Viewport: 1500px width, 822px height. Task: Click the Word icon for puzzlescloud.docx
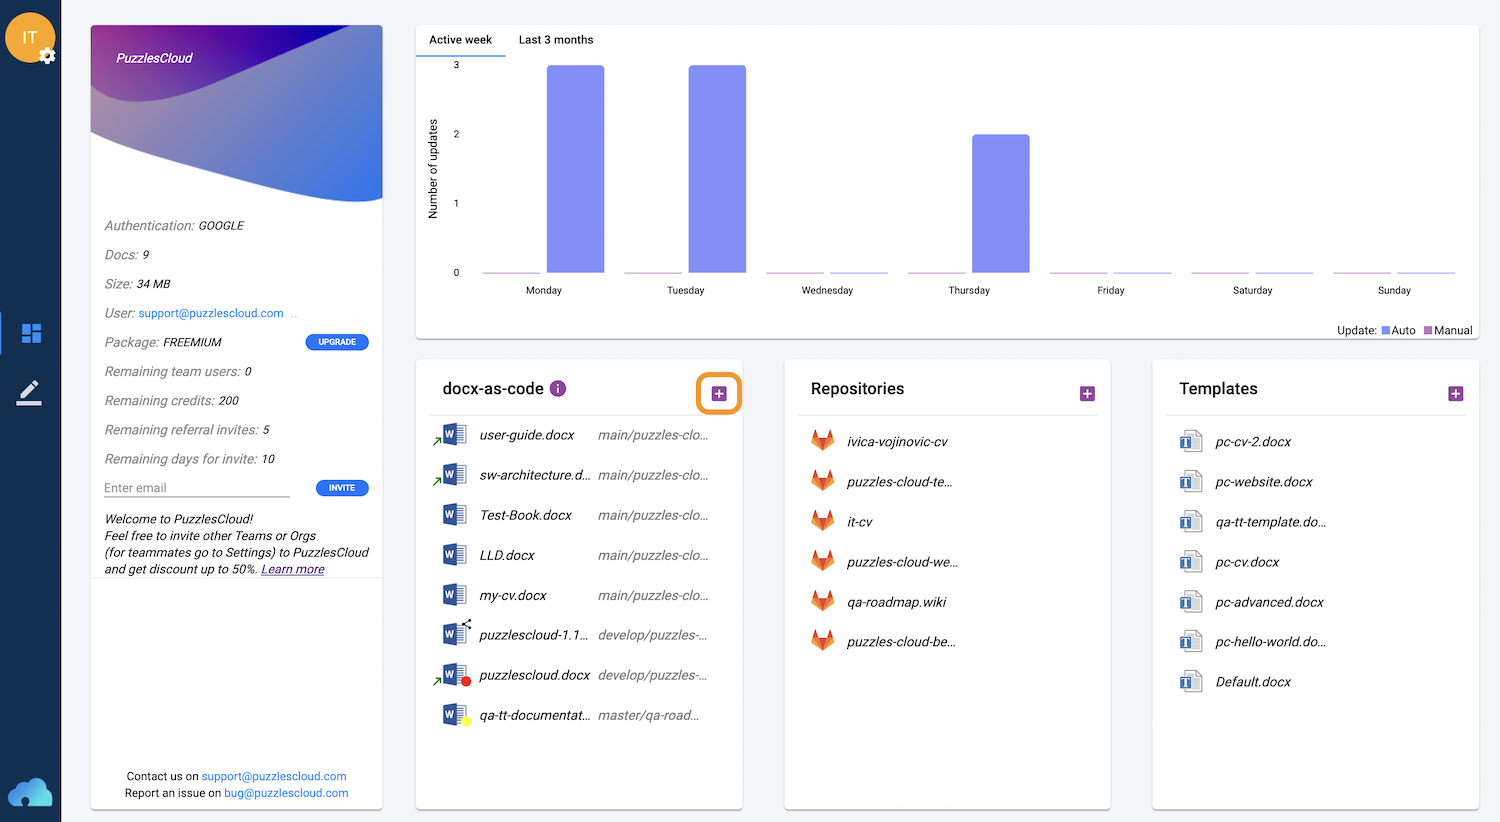[455, 675]
